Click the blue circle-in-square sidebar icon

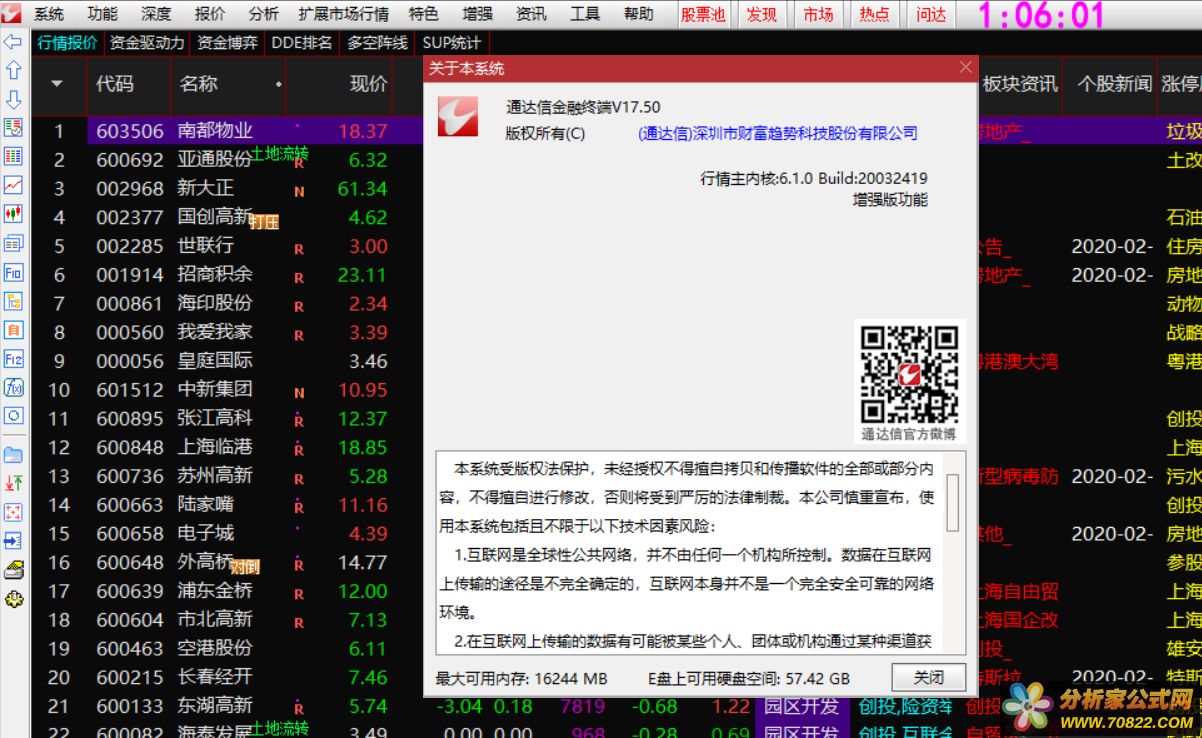13,416
